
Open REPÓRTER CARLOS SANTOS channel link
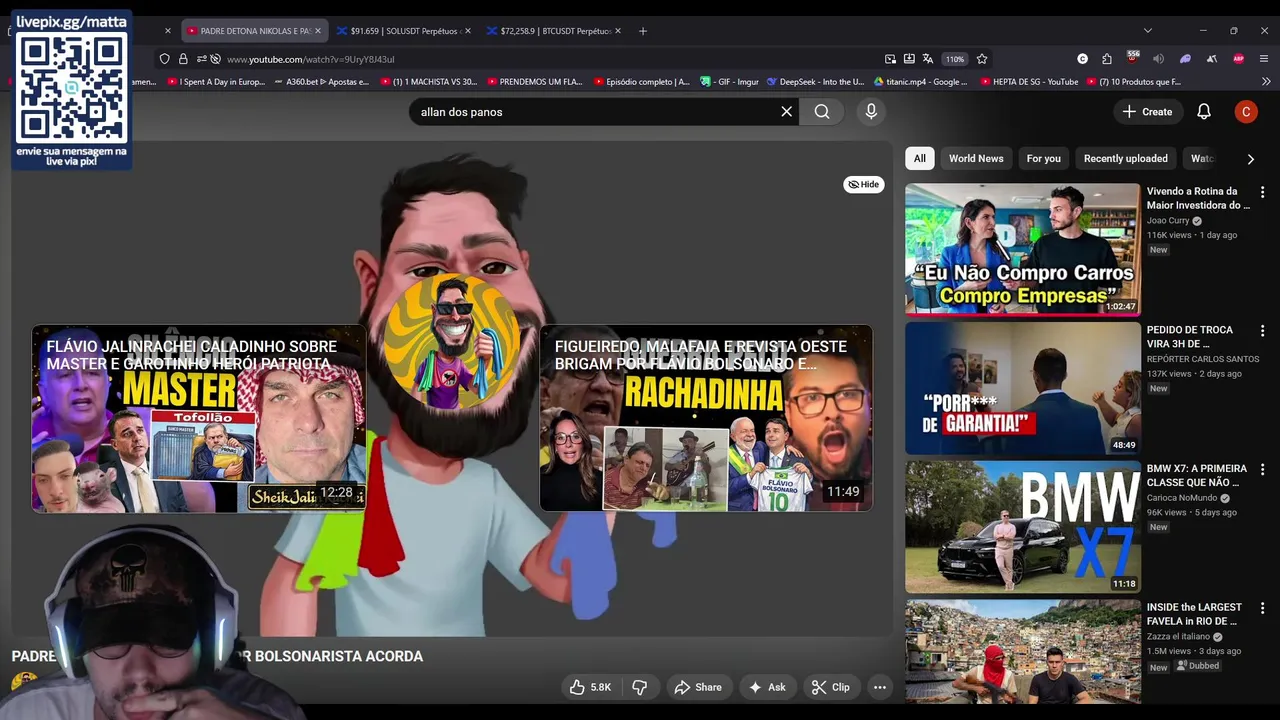[x=1203, y=359]
